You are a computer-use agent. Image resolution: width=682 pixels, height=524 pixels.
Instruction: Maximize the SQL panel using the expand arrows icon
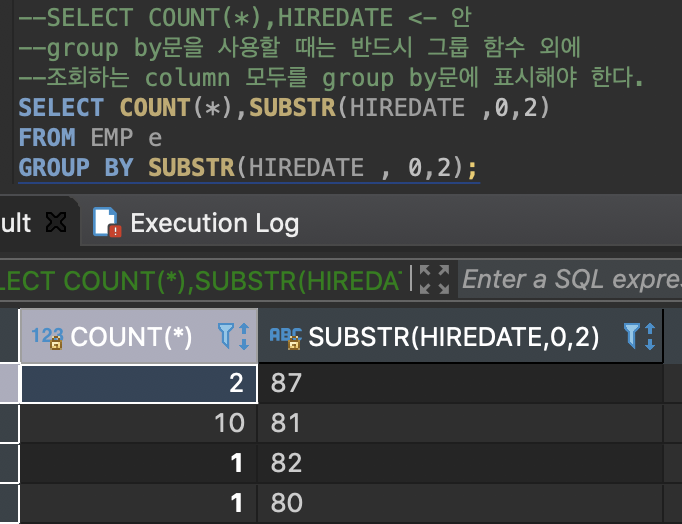click(434, 279)
